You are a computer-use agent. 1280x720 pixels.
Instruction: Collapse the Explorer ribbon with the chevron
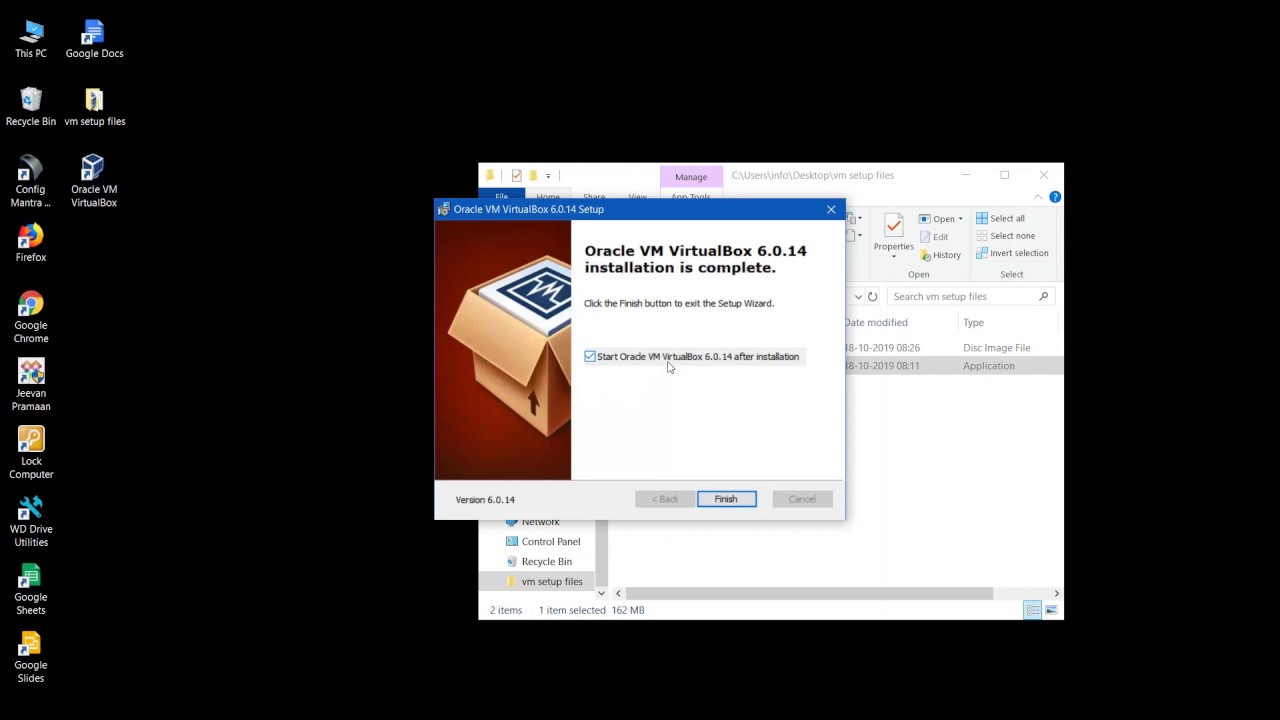tap(1038, 197)
